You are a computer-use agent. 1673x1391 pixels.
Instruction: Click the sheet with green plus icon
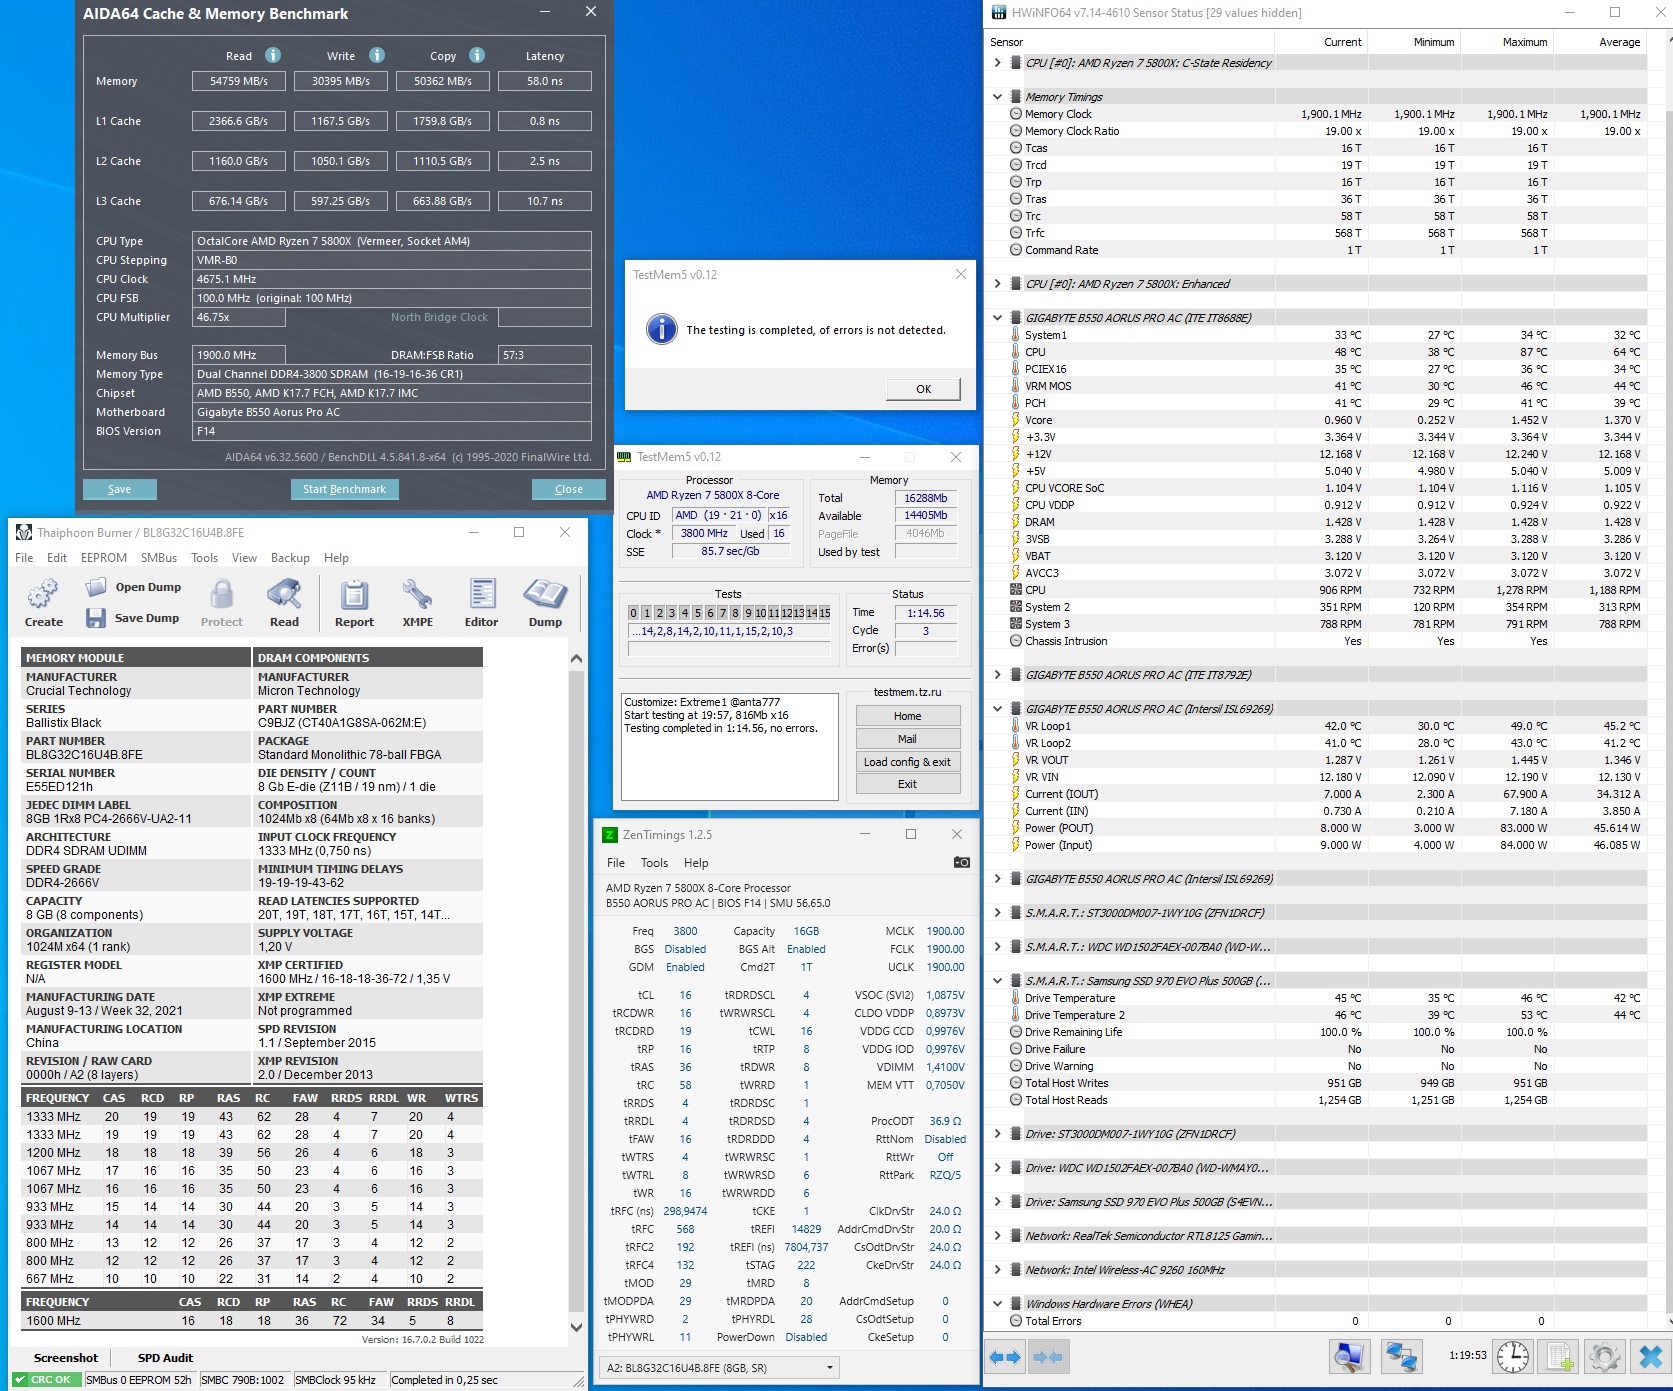coord(1560,1356)
